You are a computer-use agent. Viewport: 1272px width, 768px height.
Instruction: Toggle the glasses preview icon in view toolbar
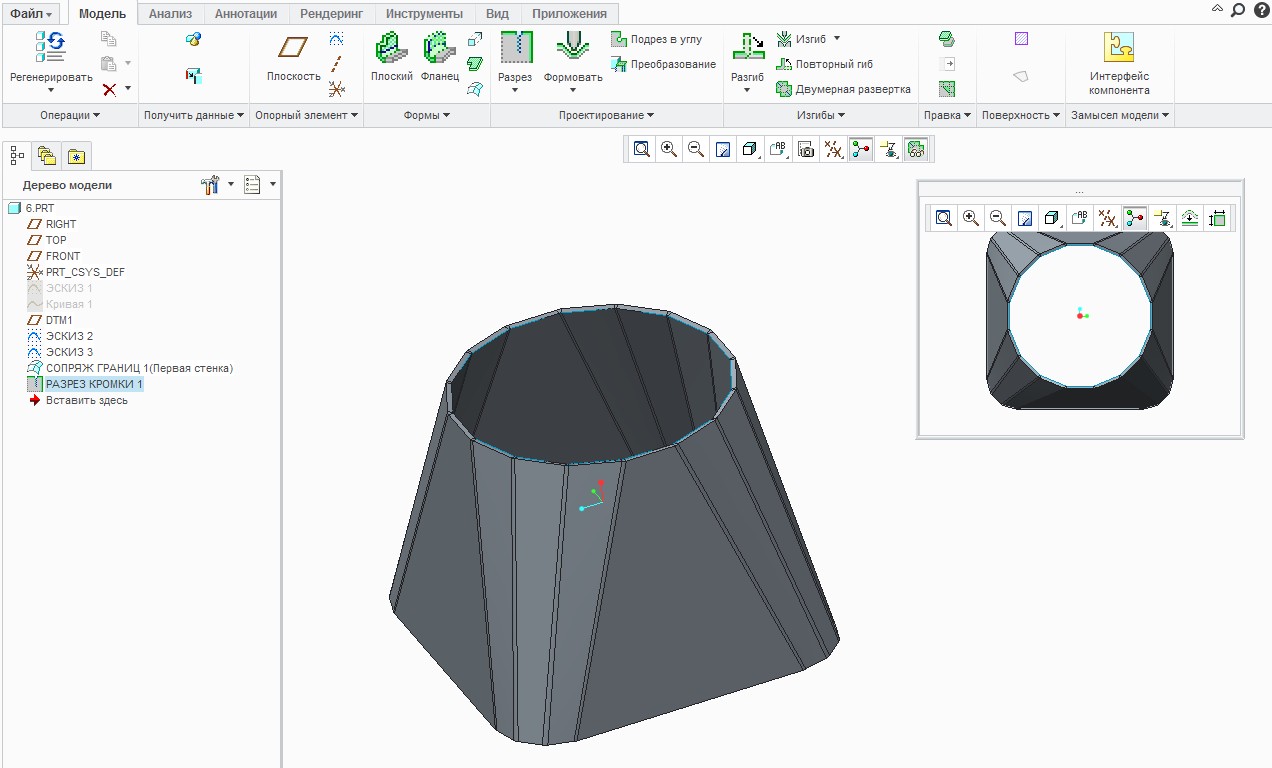pyautogui.click(x=915, y=149)
